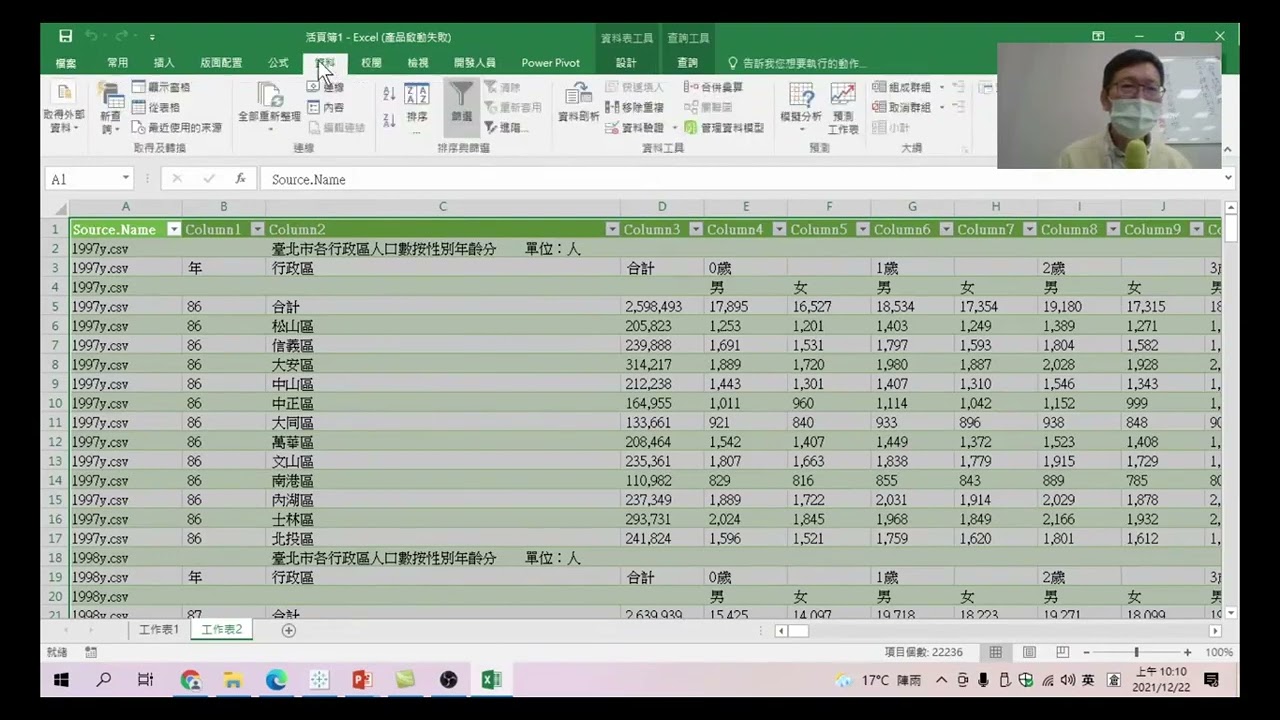Open 組成群組 dropdown arrow

pyautogui.click(x=942, y=88)
